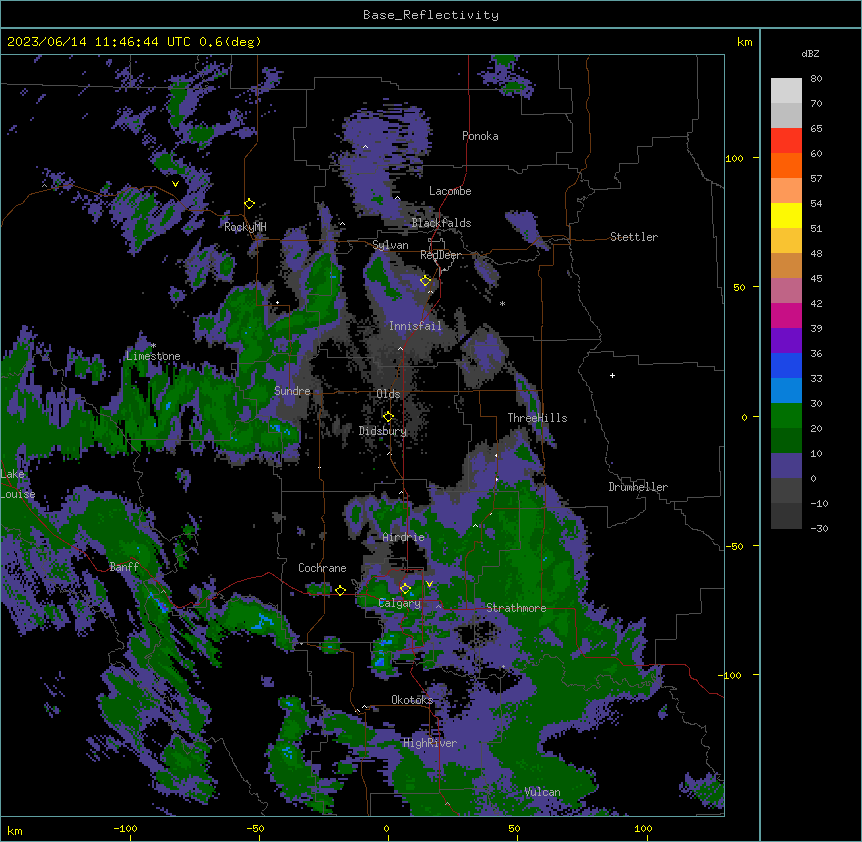The height and width of the screenshot is (842, 862).
Task: Click the yellow V marker northwest of RockyMH
Action: point(175,184)
